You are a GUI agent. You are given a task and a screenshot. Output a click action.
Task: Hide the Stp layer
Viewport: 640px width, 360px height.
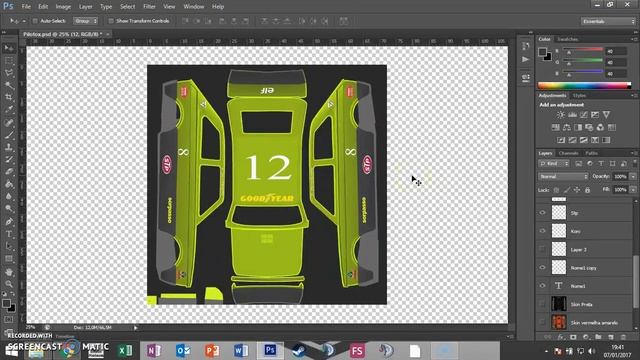tap(542, 213)
